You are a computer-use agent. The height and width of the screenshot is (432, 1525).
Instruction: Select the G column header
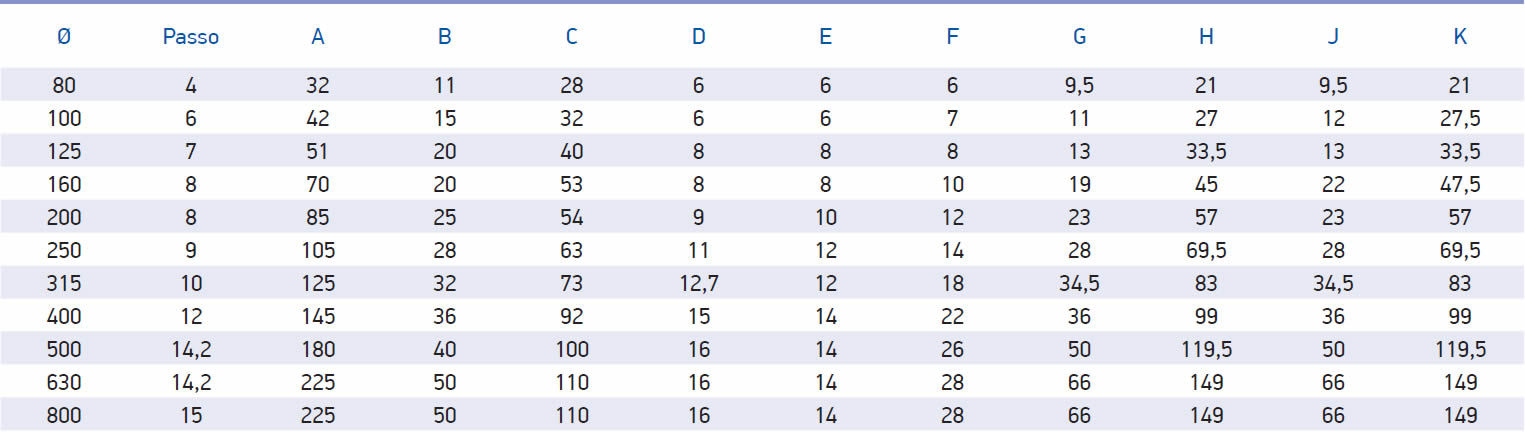tap(1079, 37)
